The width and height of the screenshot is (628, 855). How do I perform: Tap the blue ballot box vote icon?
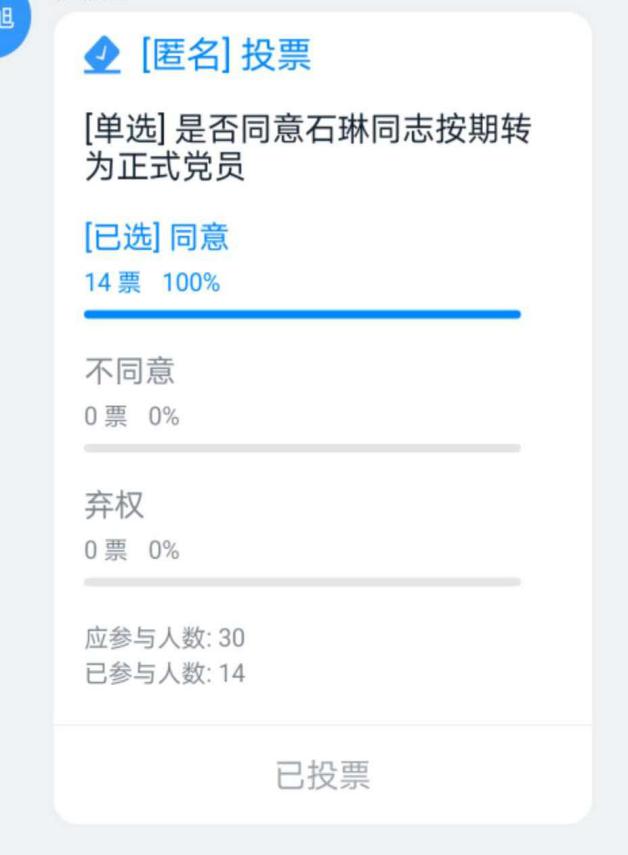tap(102, 55)
